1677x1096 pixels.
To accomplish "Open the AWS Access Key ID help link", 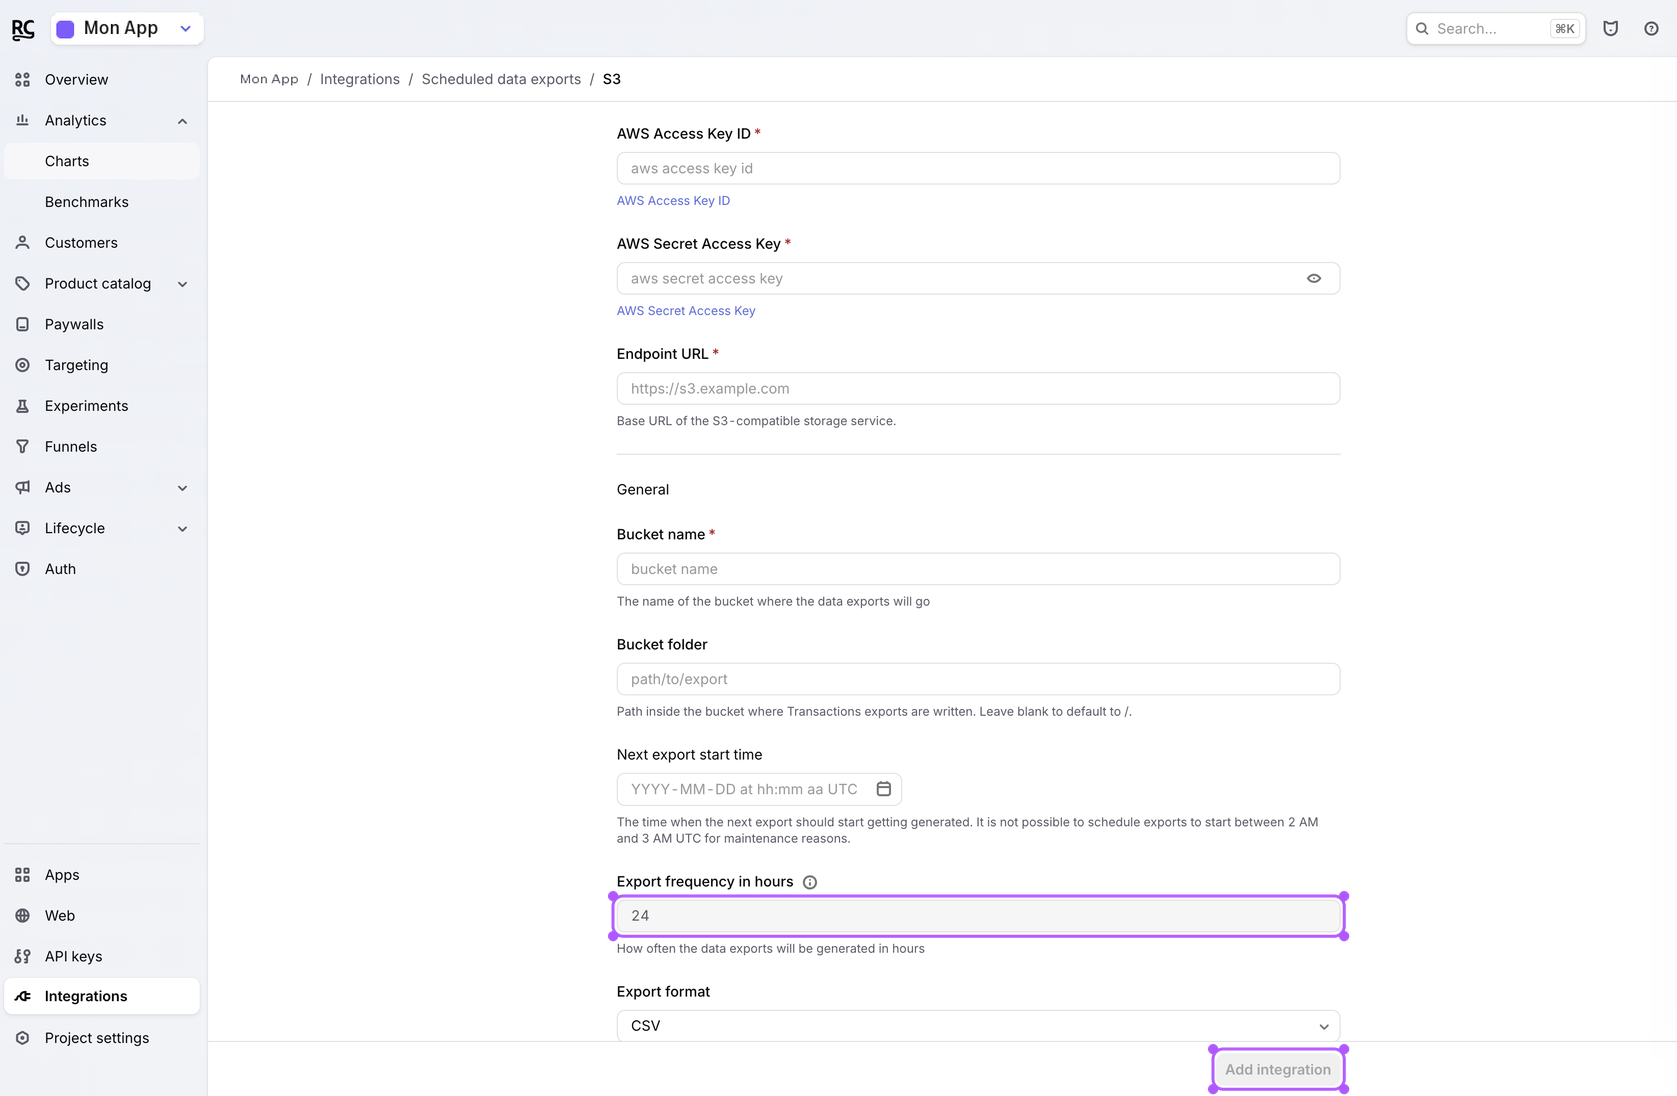I will [673, 201].
